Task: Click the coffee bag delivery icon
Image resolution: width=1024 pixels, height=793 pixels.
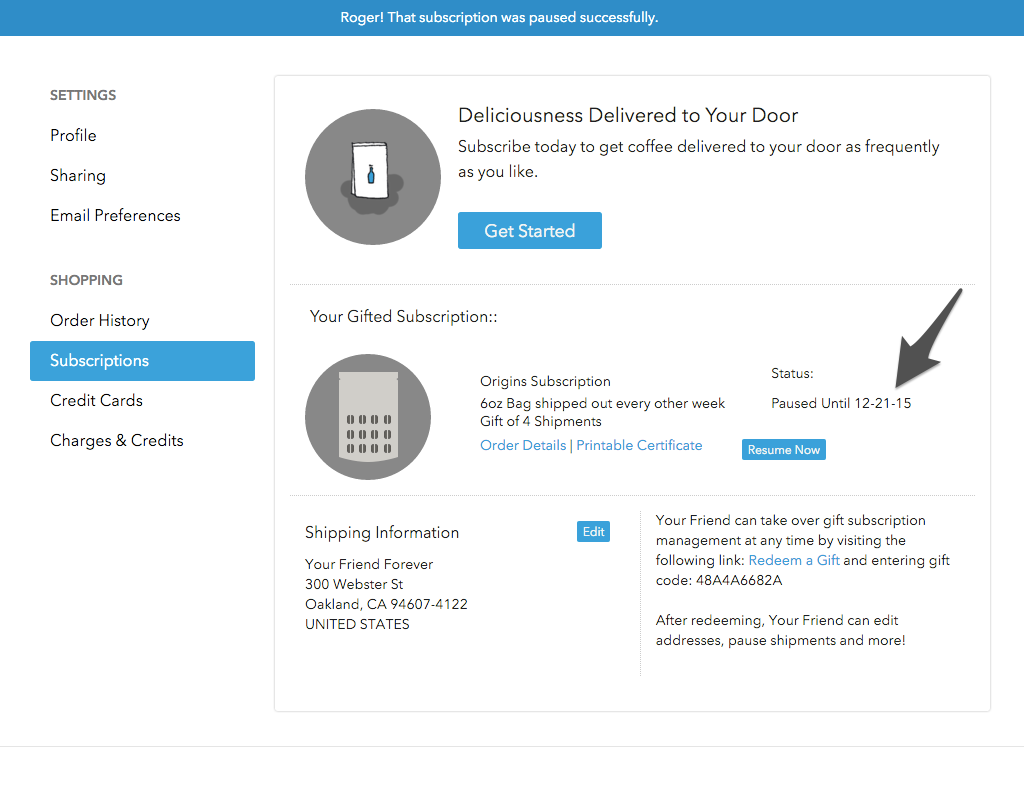Action: point(373,177)
